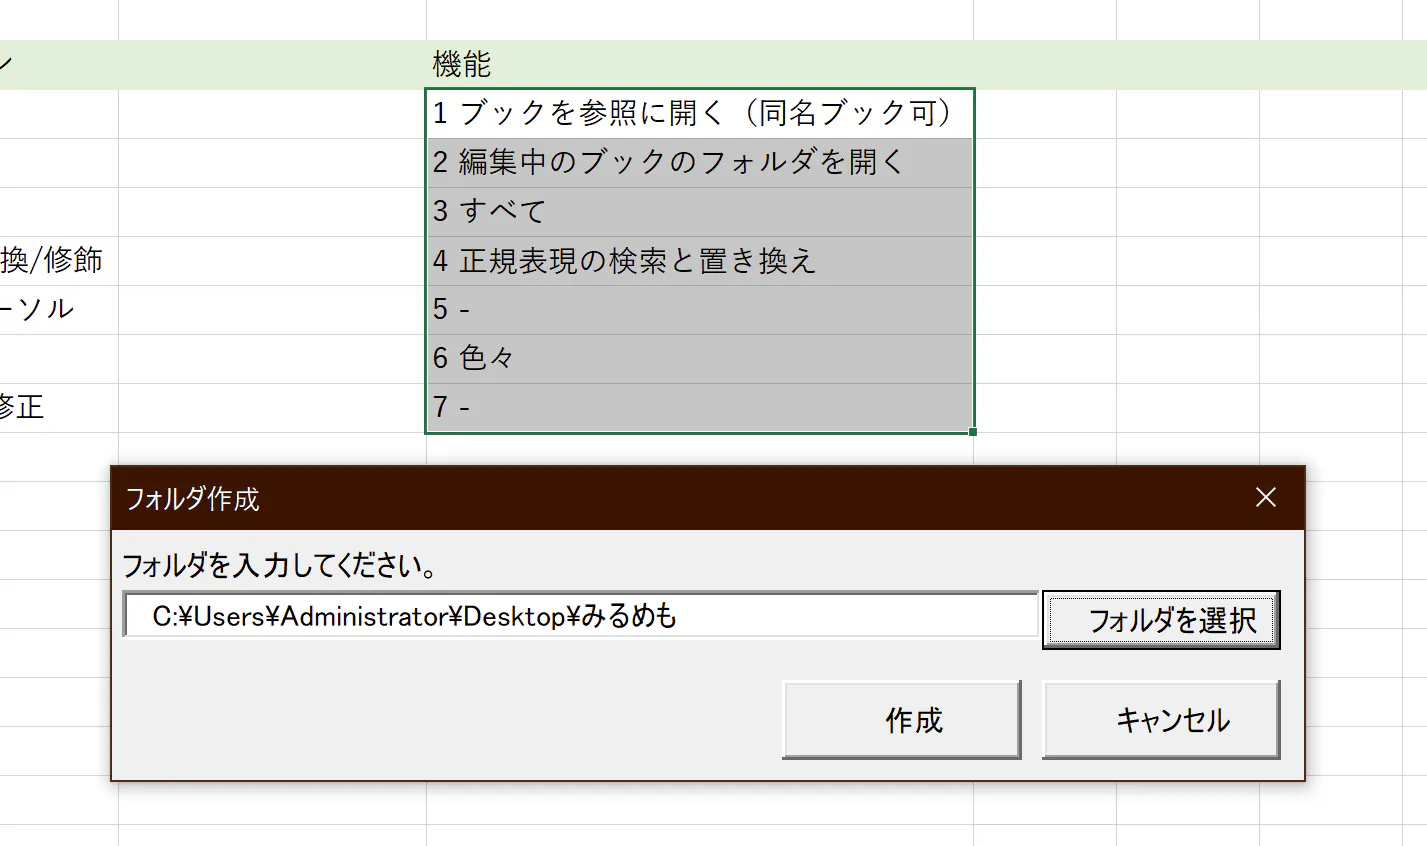
Task: Select cell '7 -'
Action: pos(700,407)
